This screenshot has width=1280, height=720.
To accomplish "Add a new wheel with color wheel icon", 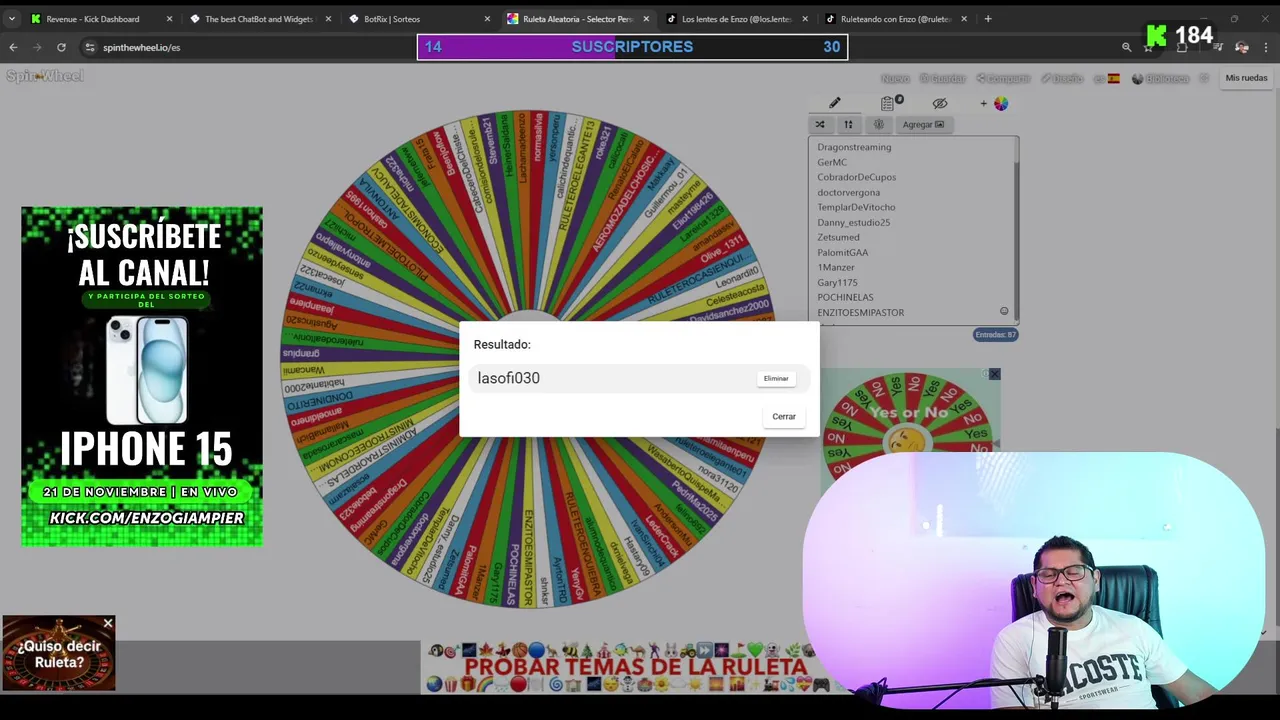I will point(995,103).
